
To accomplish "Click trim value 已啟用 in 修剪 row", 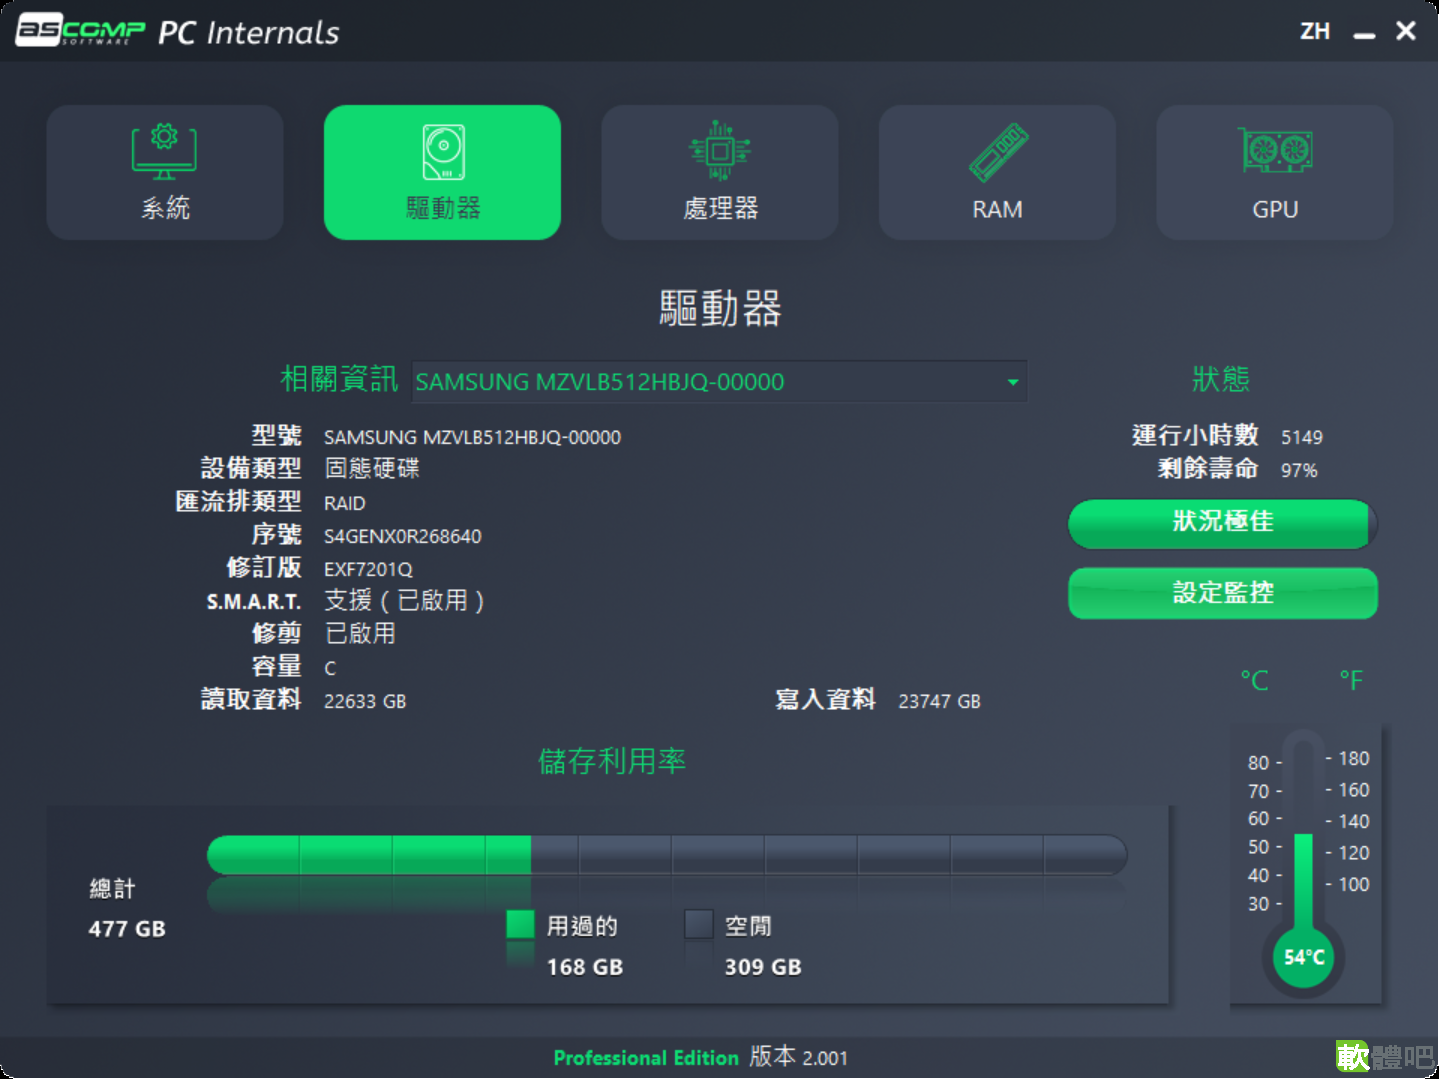I will coord(360,633).
